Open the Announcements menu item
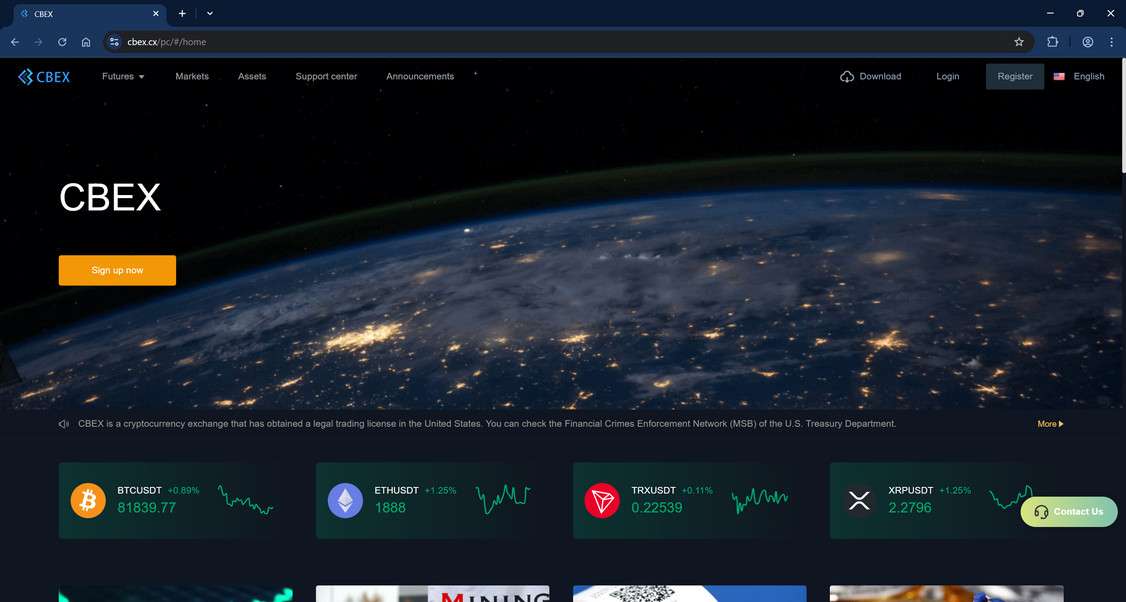 [420, 76]
